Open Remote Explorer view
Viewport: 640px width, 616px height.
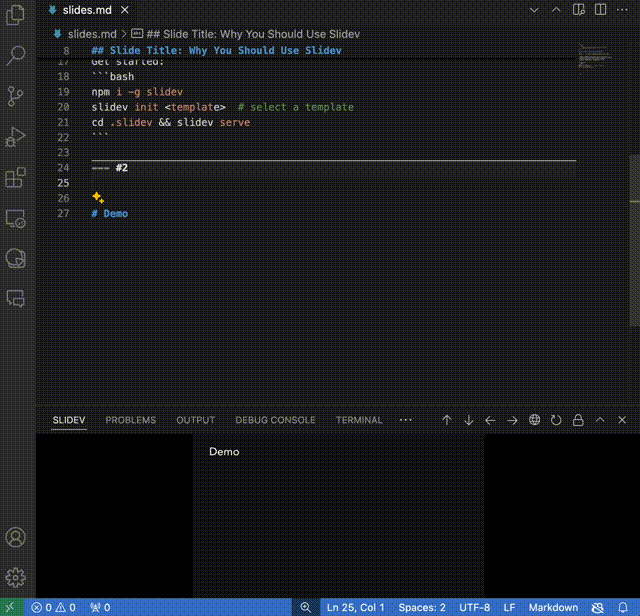pos(16,218)
